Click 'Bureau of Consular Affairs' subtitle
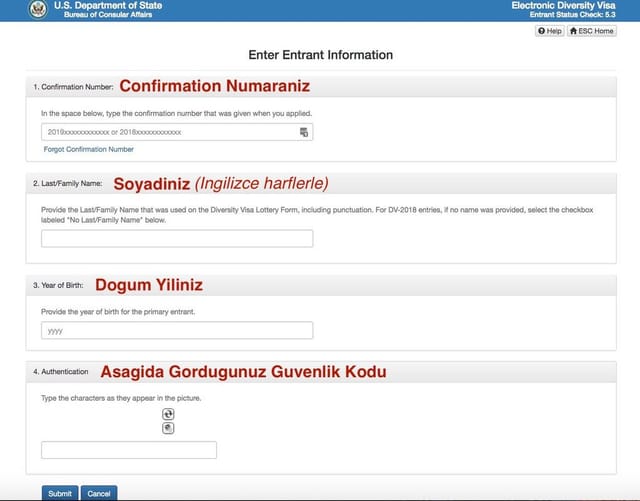This screenshot has height=501, width=640. 108,15
